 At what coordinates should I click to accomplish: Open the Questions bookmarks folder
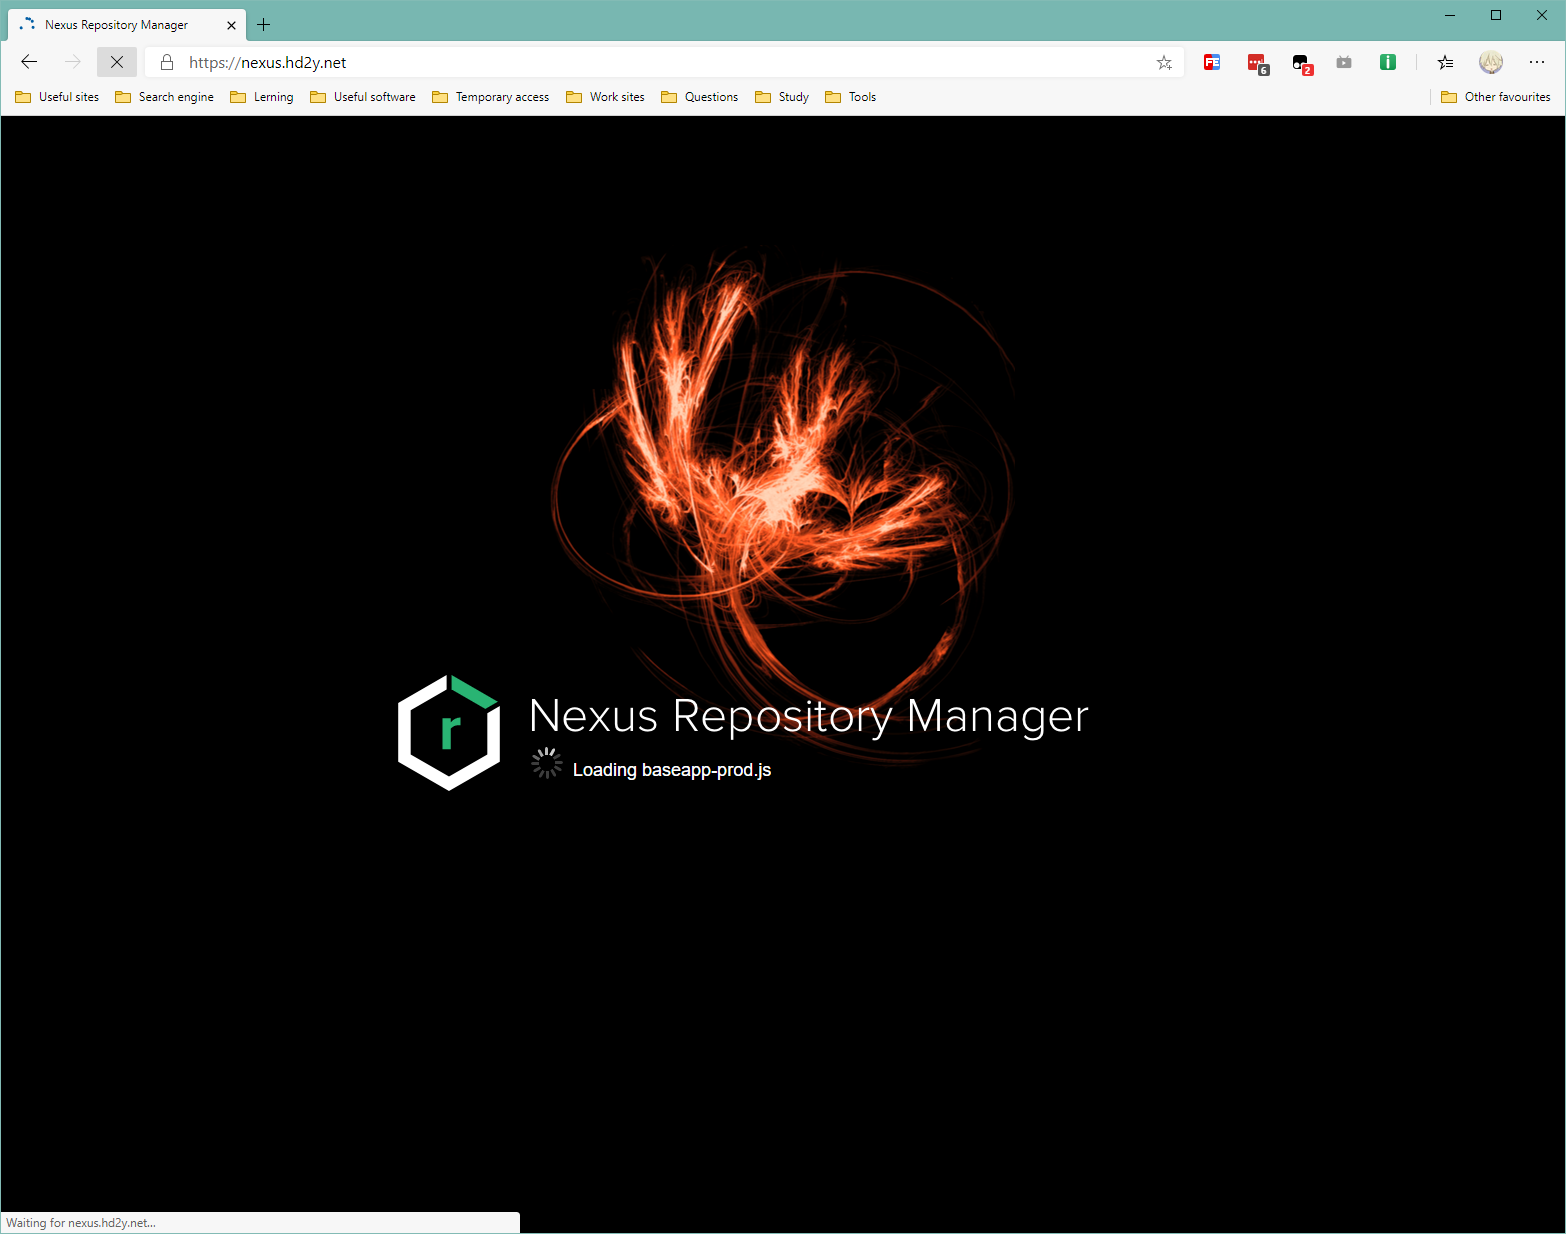tap(699, 97)
